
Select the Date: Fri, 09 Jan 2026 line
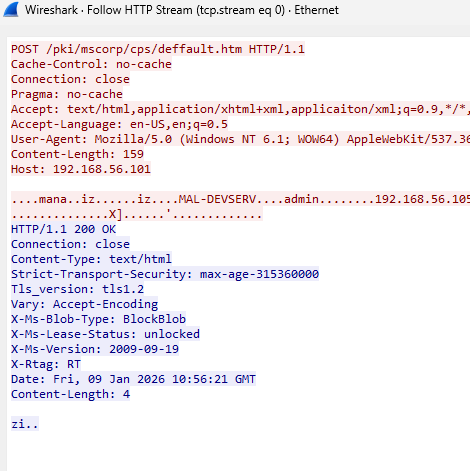[x=133, y=379]
